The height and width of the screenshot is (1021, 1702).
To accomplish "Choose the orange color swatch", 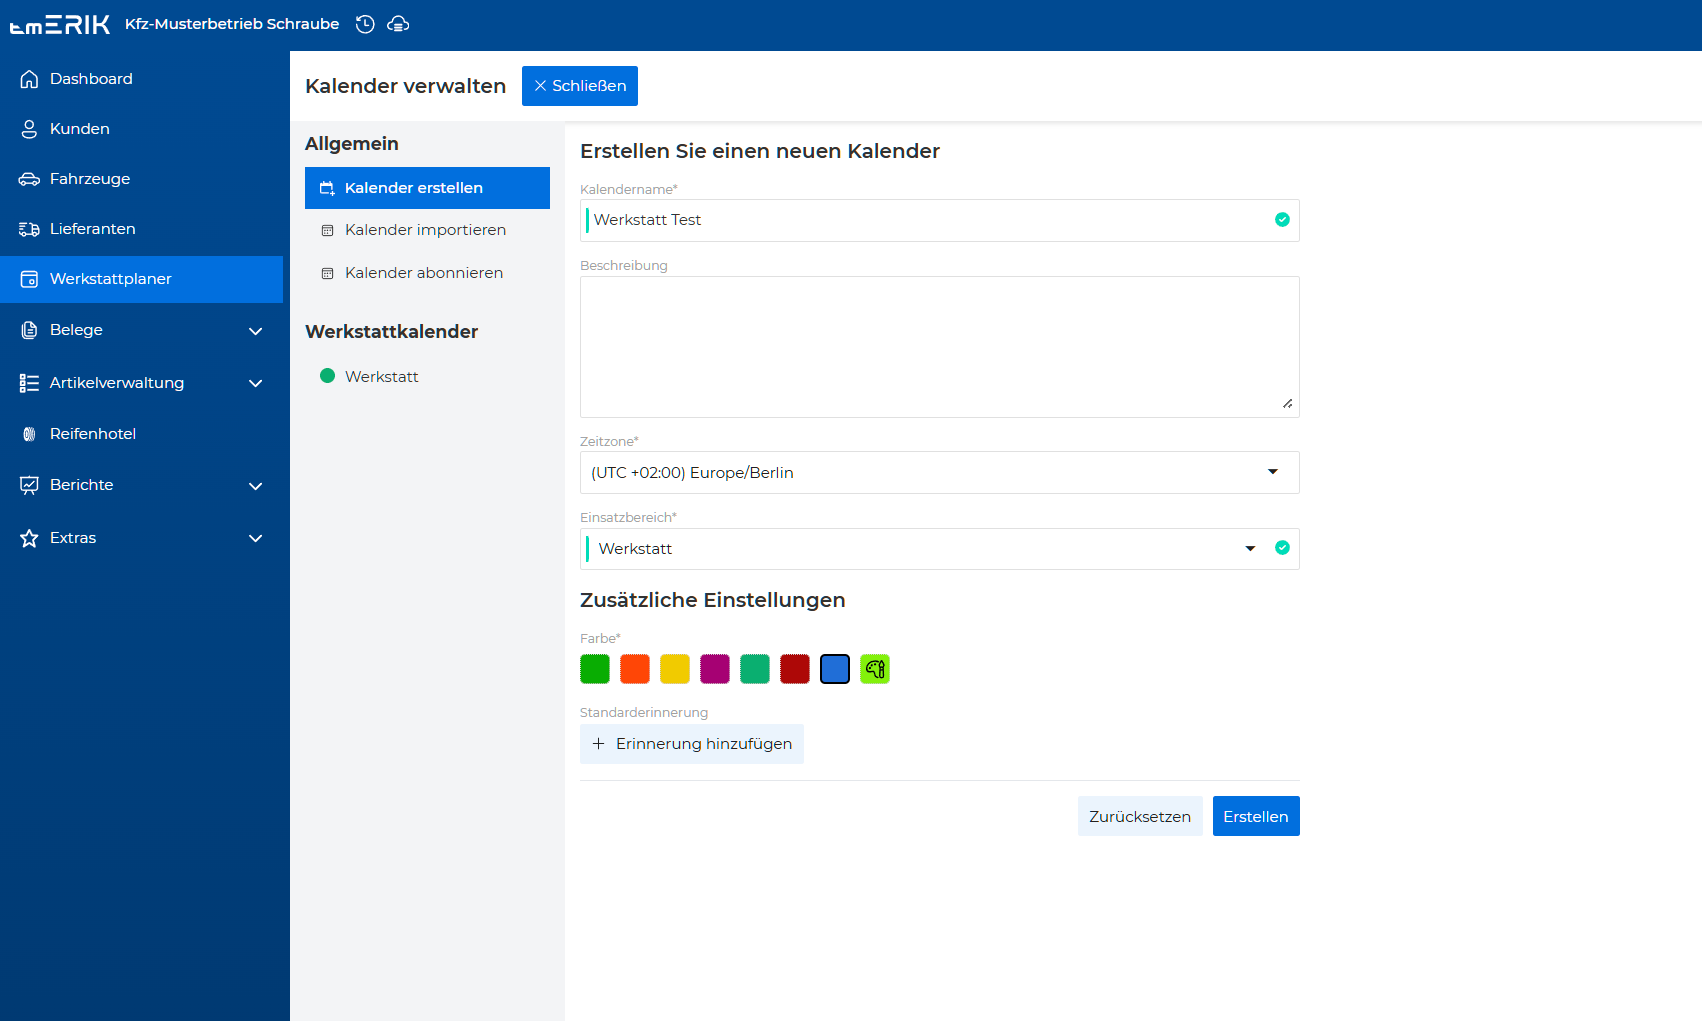I will [635, 669].
